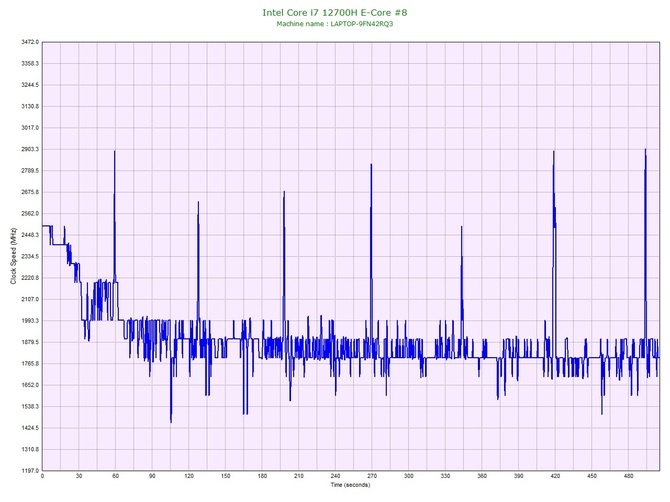Click the 1993.3 y-axis tick label
Screen dimensions: 670x502
coord(30,321)
